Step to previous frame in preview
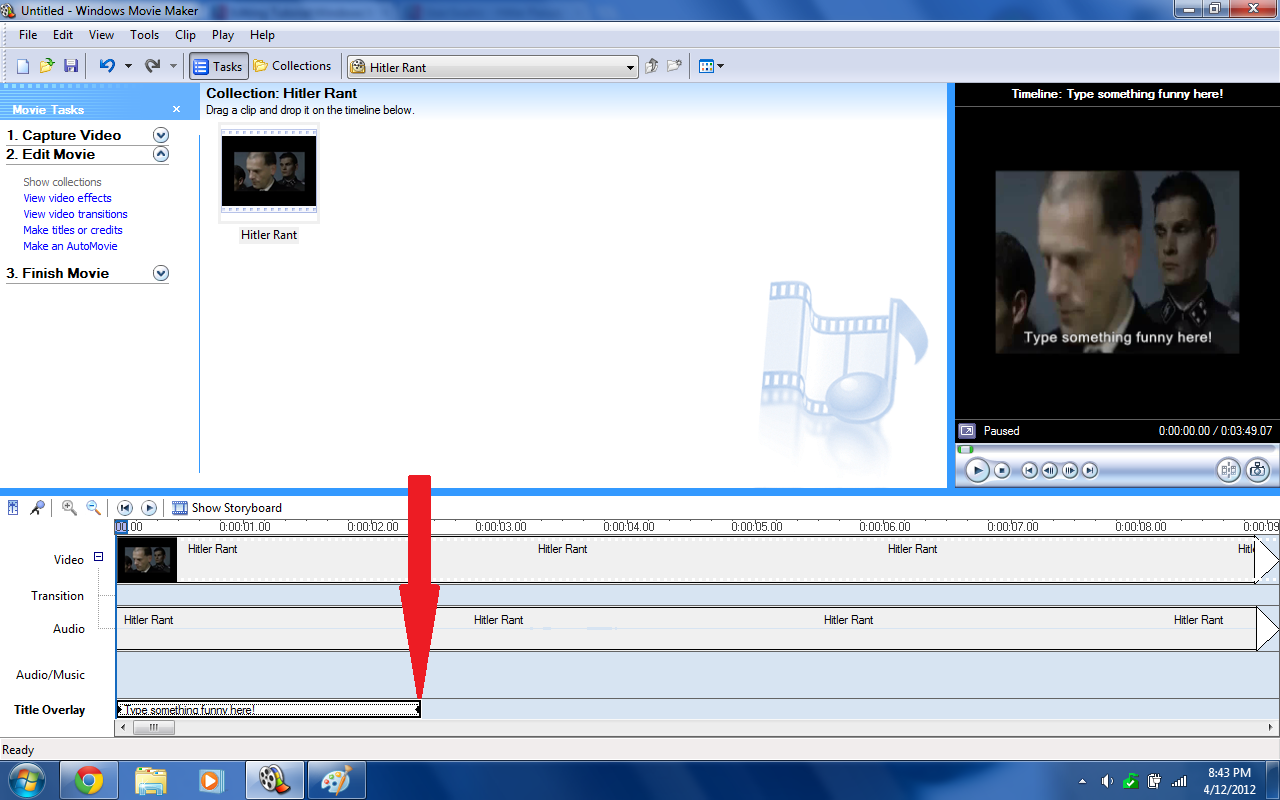Viewport: 1280px width, 800px height. (x=1049, y=470)
